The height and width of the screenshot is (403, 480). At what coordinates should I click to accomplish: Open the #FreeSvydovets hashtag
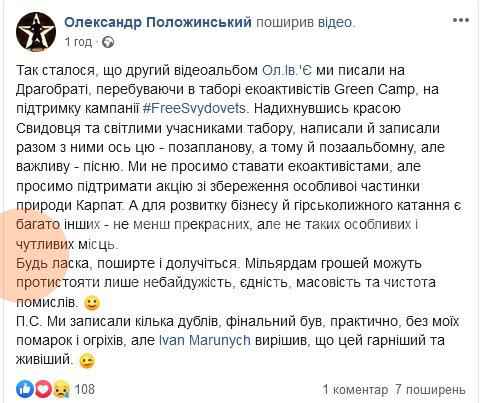point(194,109)
